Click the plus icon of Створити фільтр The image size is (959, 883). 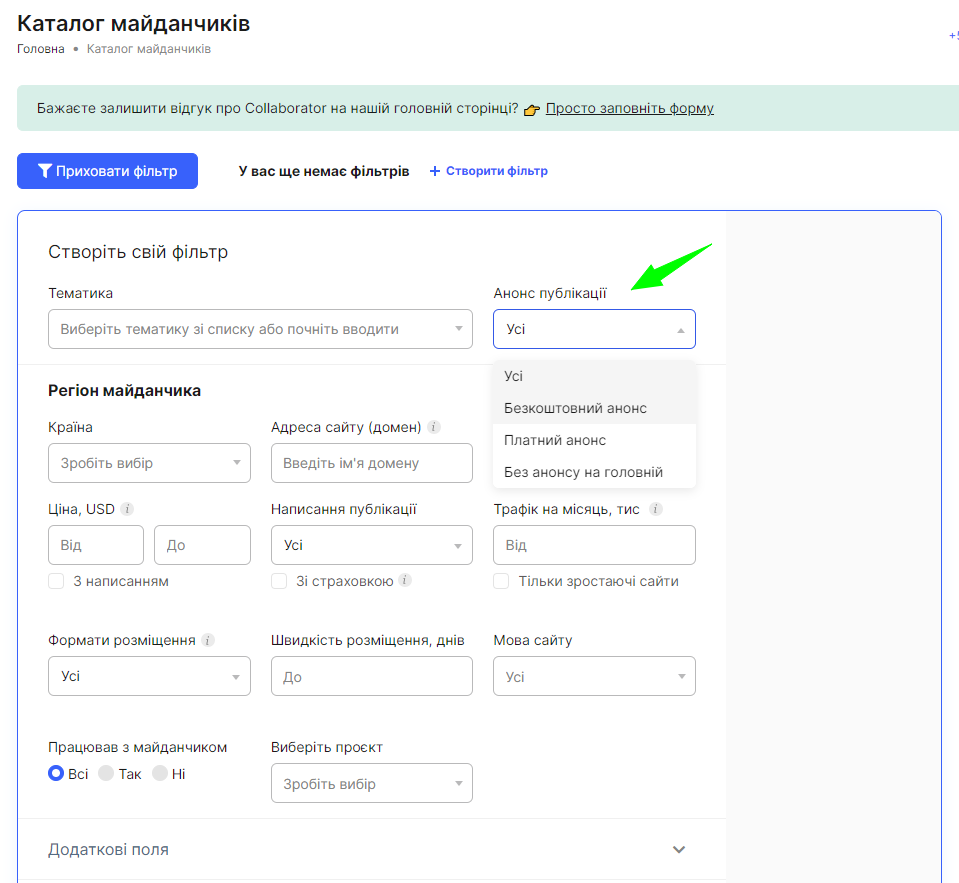[x=435, y=171]
